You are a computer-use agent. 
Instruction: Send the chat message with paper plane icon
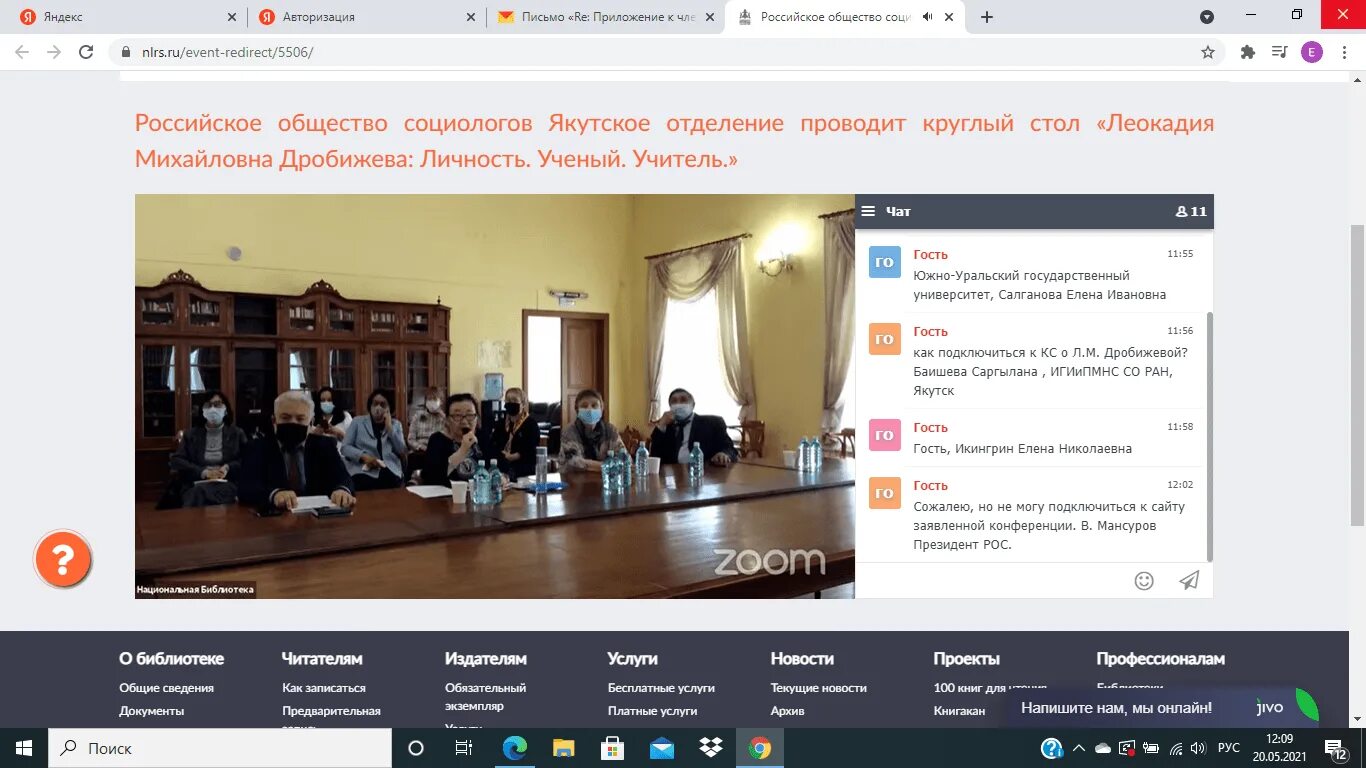(x=1188, y=580)
